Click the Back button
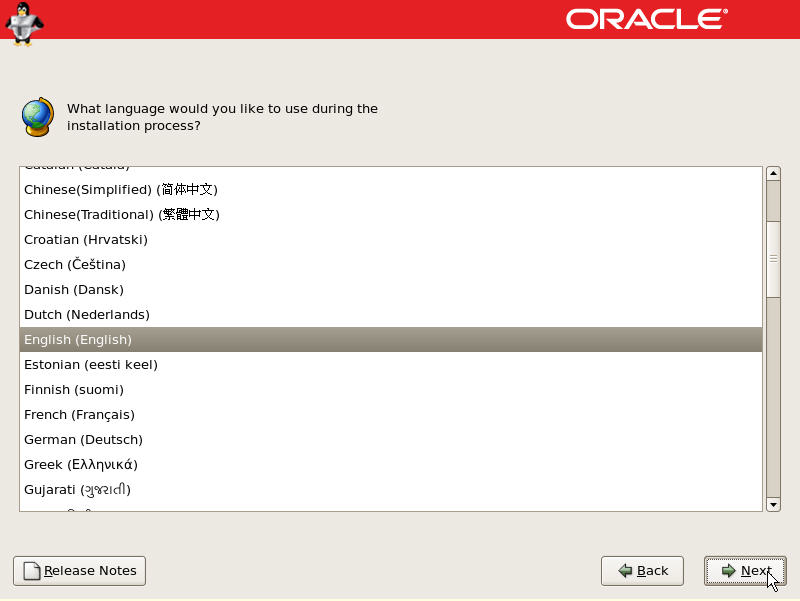 (642, 570)
